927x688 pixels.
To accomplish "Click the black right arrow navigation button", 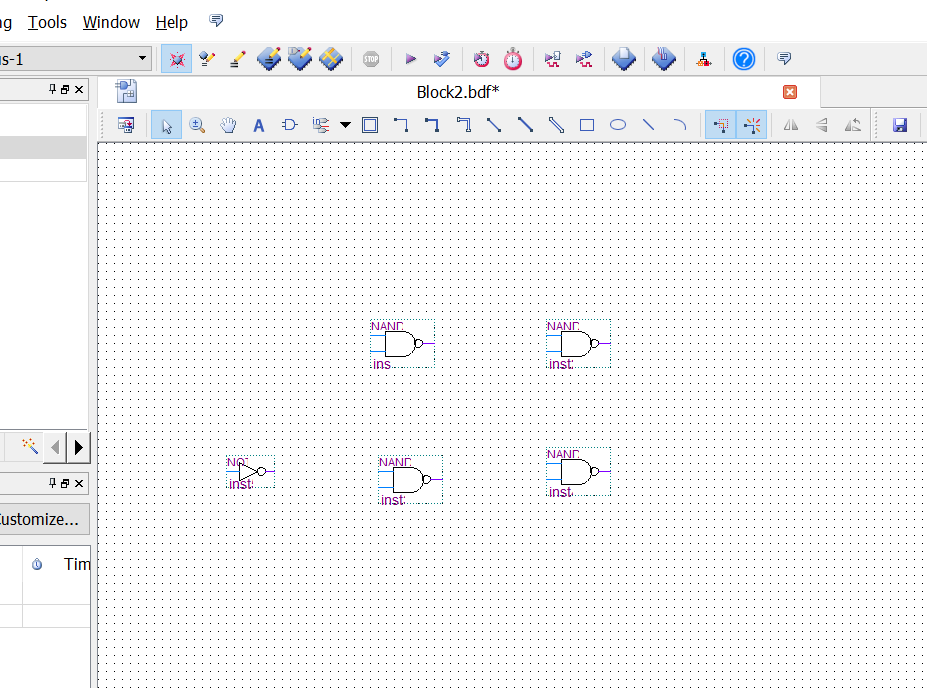I will [78, 447].
